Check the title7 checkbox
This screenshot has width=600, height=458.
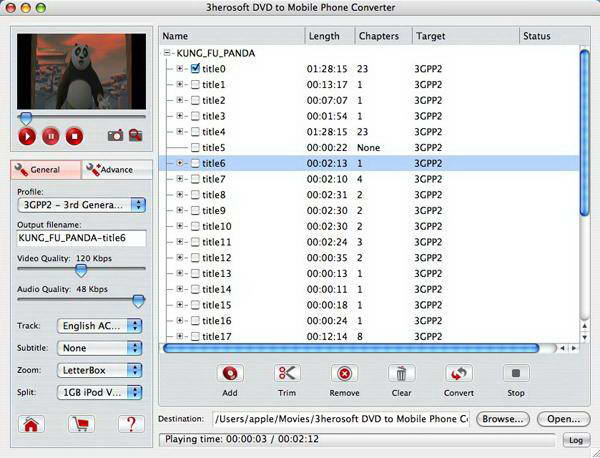[x=195, y=179]
